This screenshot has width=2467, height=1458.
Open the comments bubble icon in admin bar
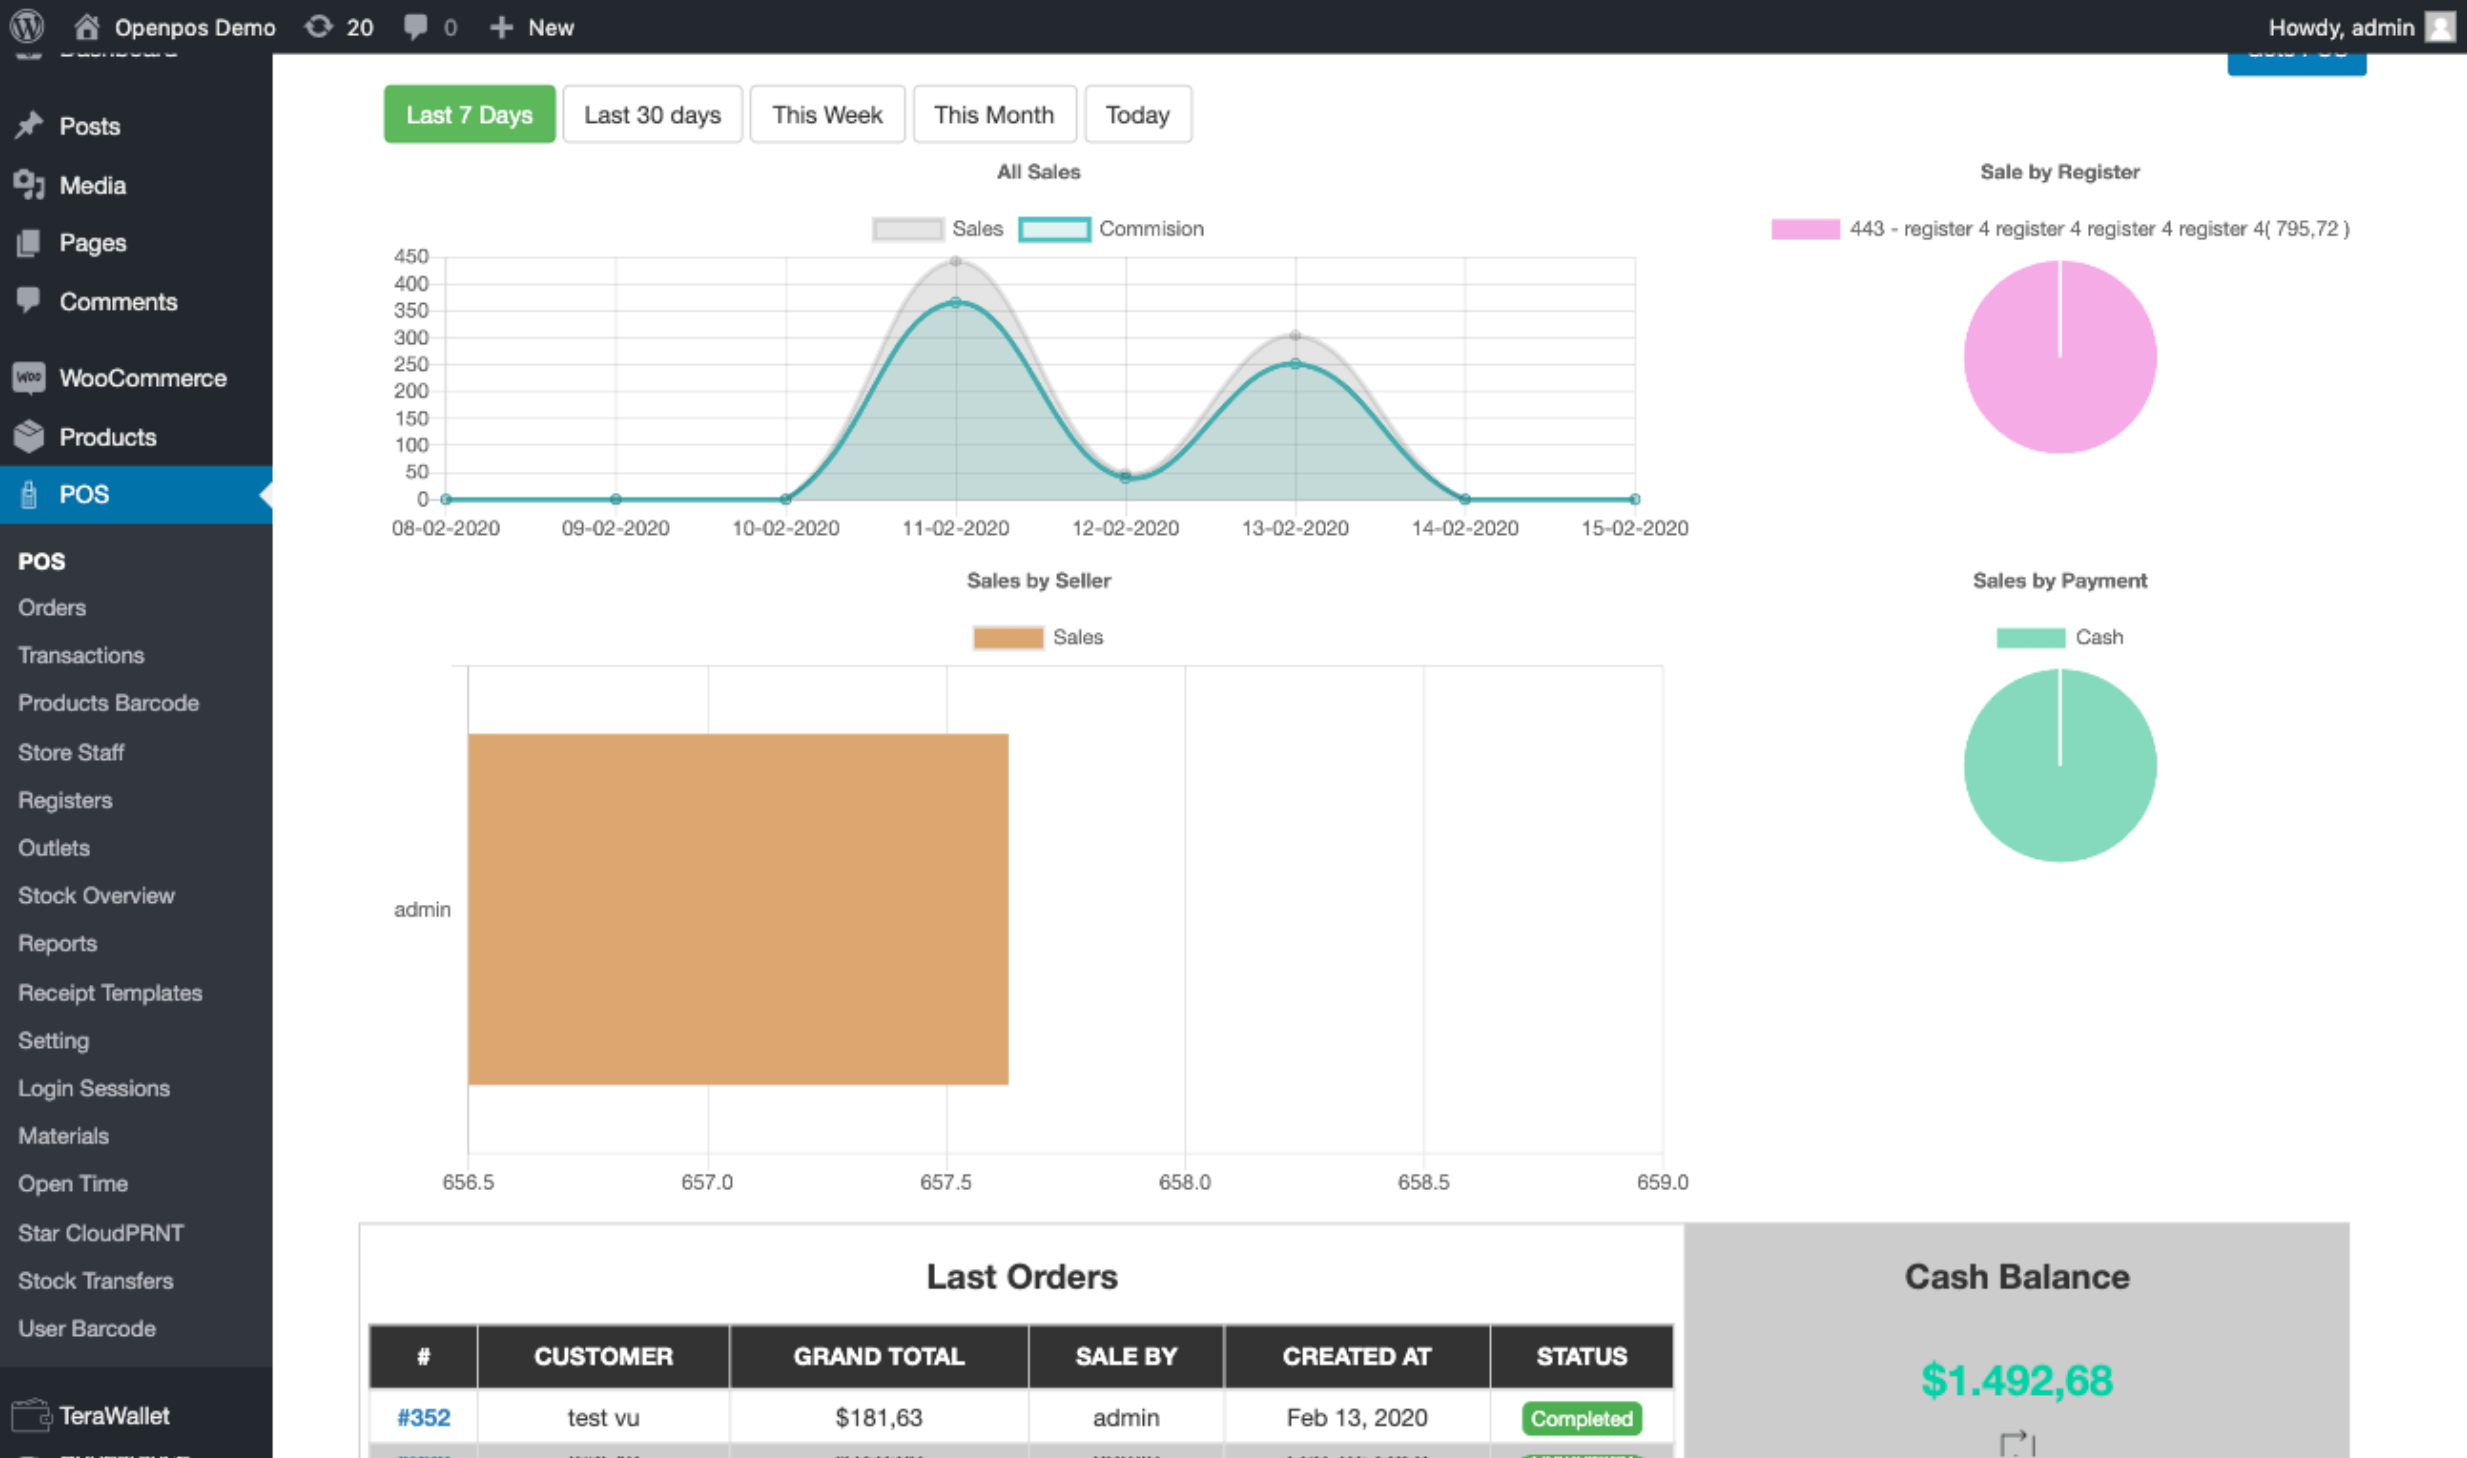point(415,26)
